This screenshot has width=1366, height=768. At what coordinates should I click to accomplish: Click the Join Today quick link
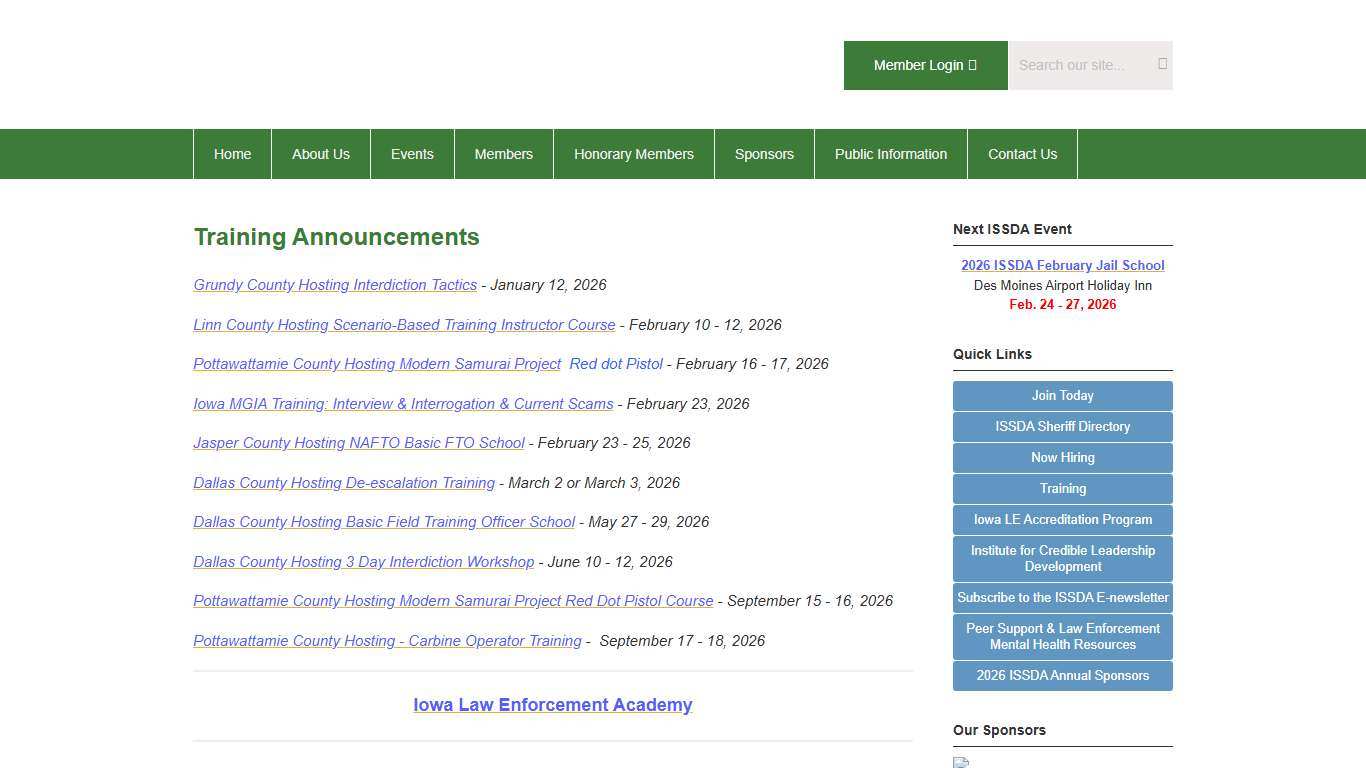1062,396
